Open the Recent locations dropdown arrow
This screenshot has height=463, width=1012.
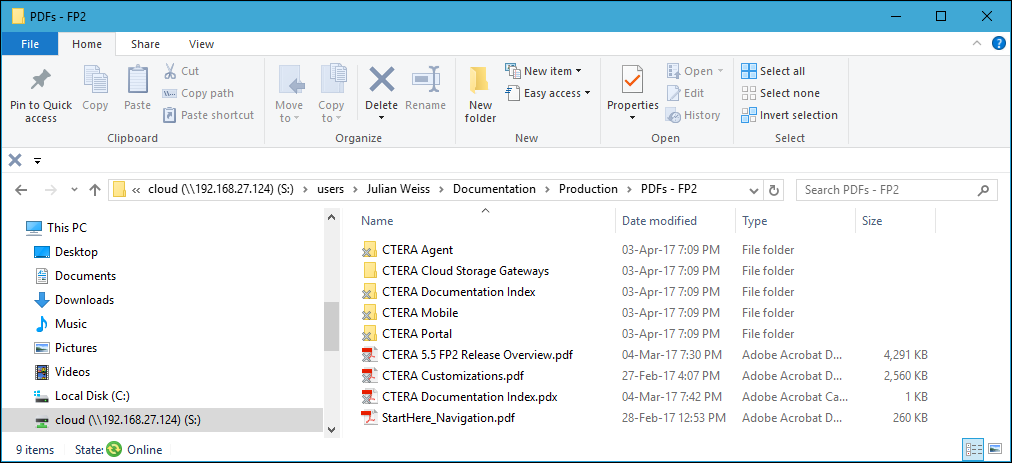(x=74, y=190)
